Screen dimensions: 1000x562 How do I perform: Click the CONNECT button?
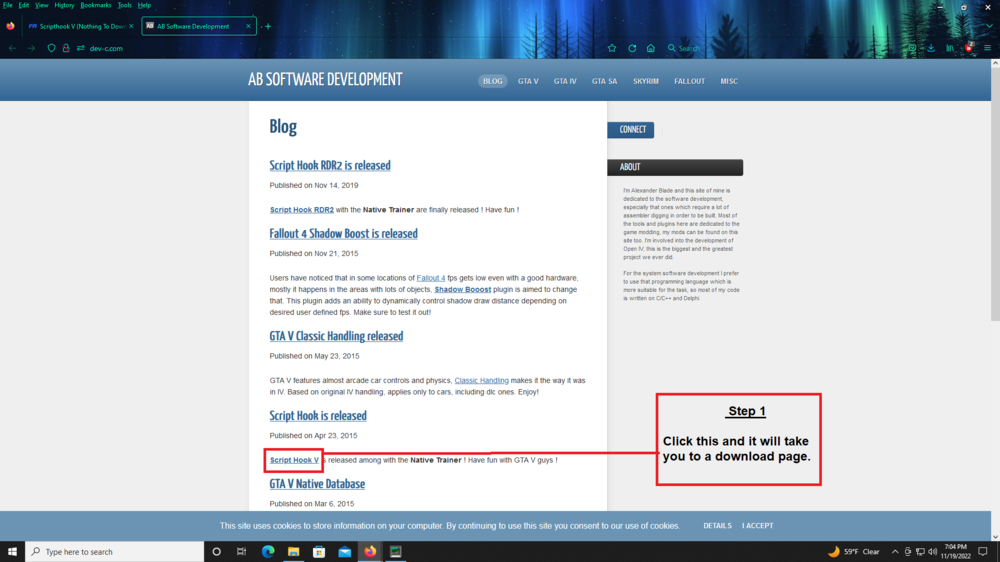click(631, 129)
